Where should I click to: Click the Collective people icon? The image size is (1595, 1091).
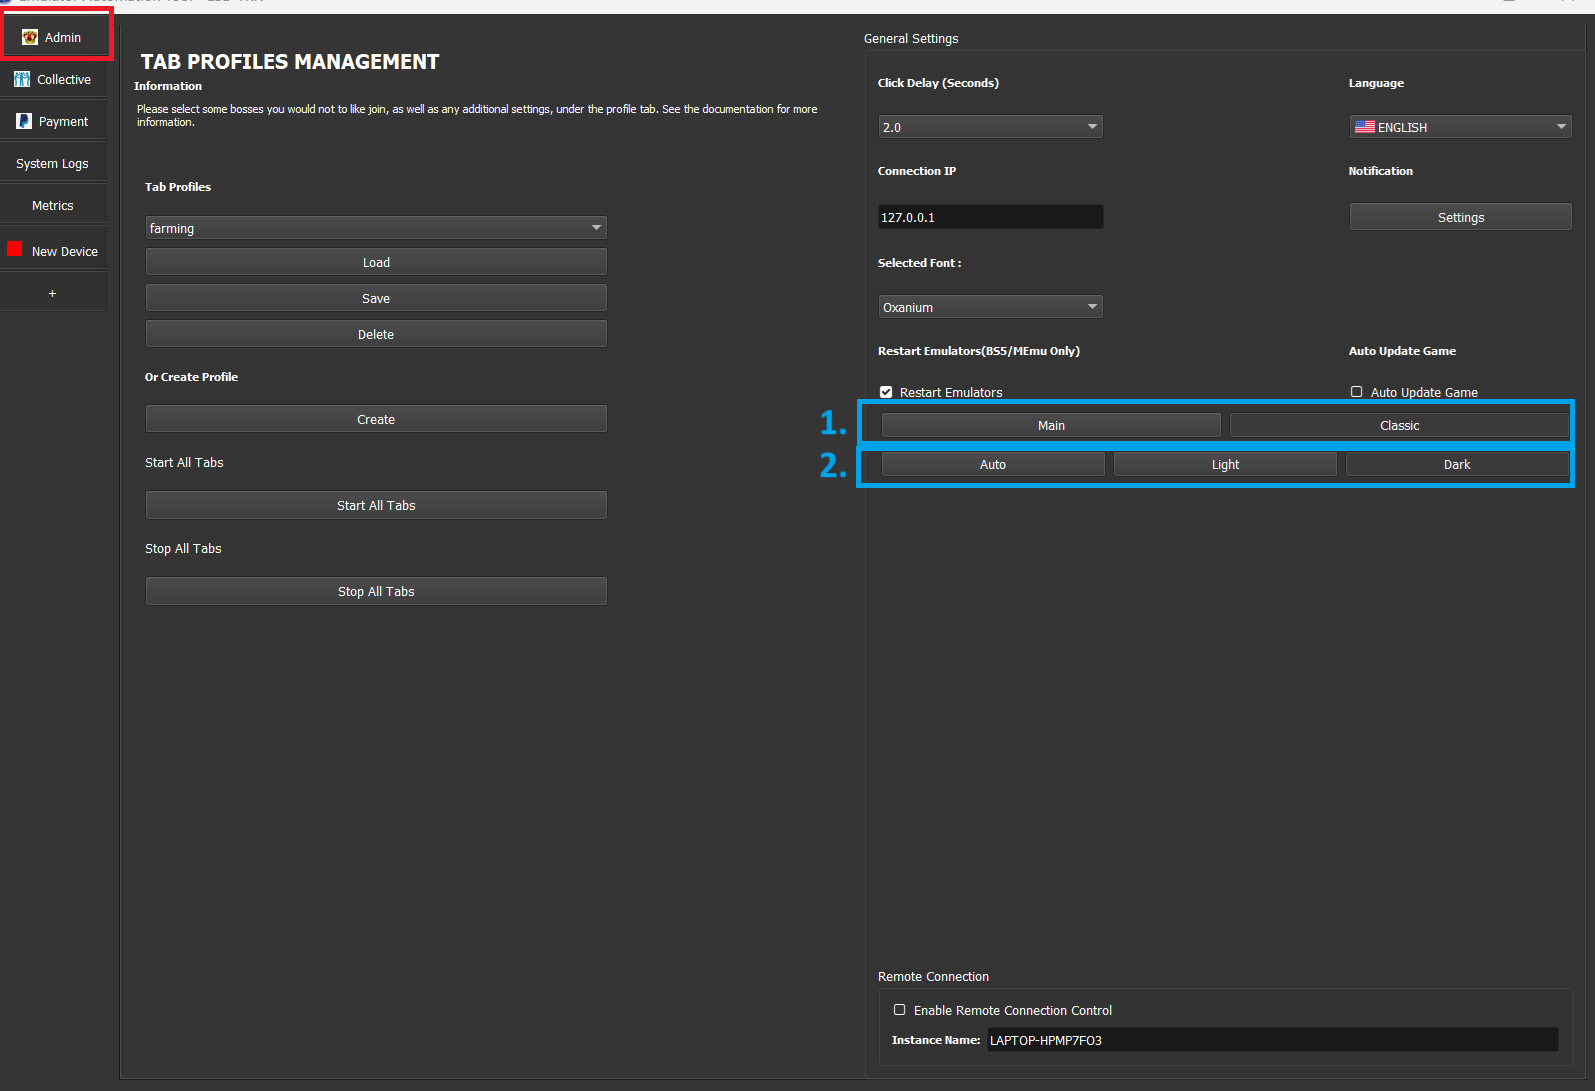pos(22,79)
